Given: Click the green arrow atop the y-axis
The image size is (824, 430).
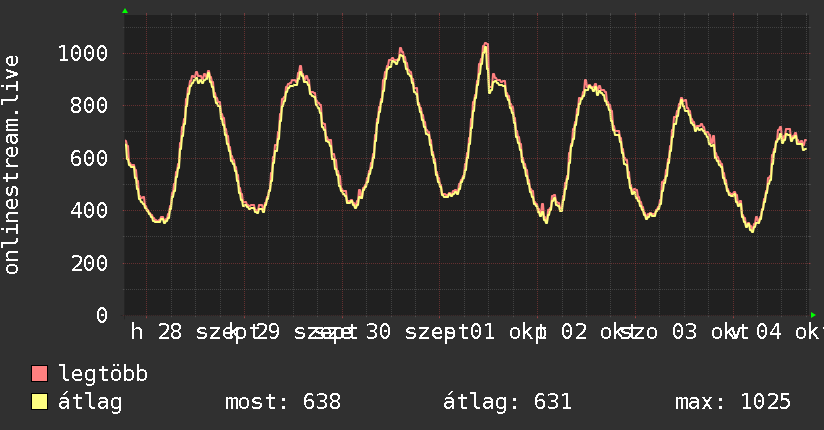Looking at the screenshot, I should (x=125, y=11).
